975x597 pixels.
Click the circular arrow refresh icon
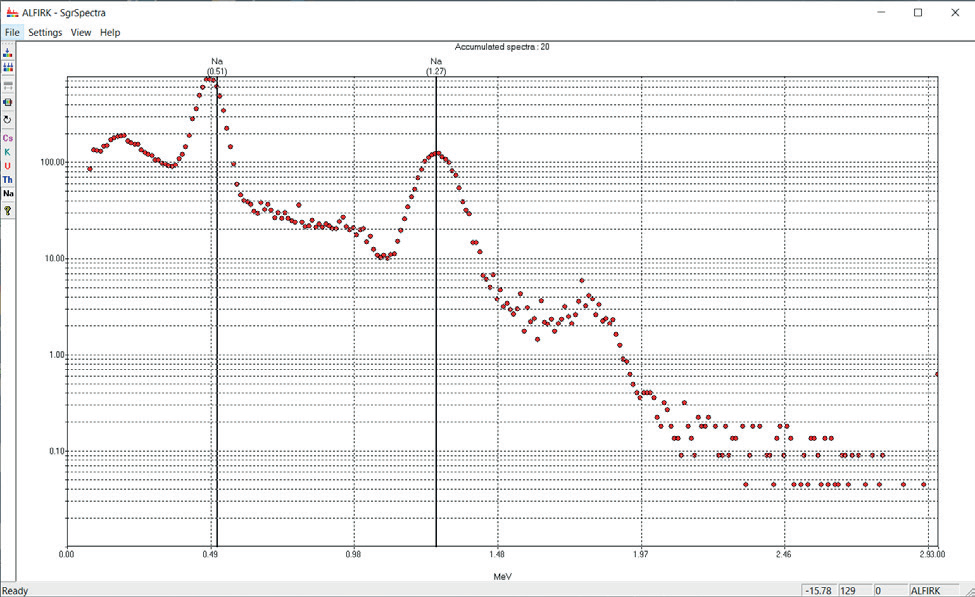8,119
